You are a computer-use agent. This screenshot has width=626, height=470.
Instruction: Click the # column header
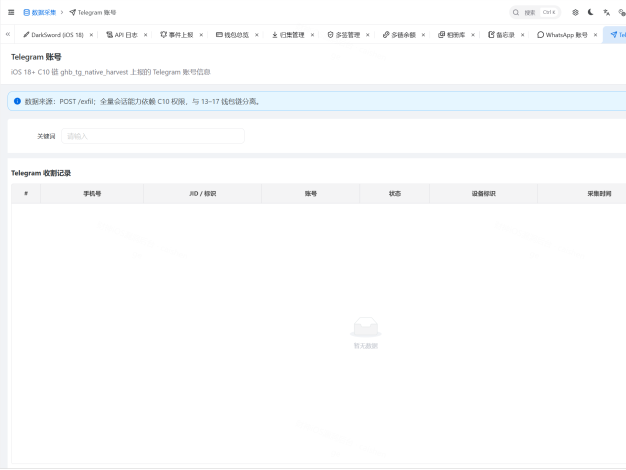tap(26, 194)
